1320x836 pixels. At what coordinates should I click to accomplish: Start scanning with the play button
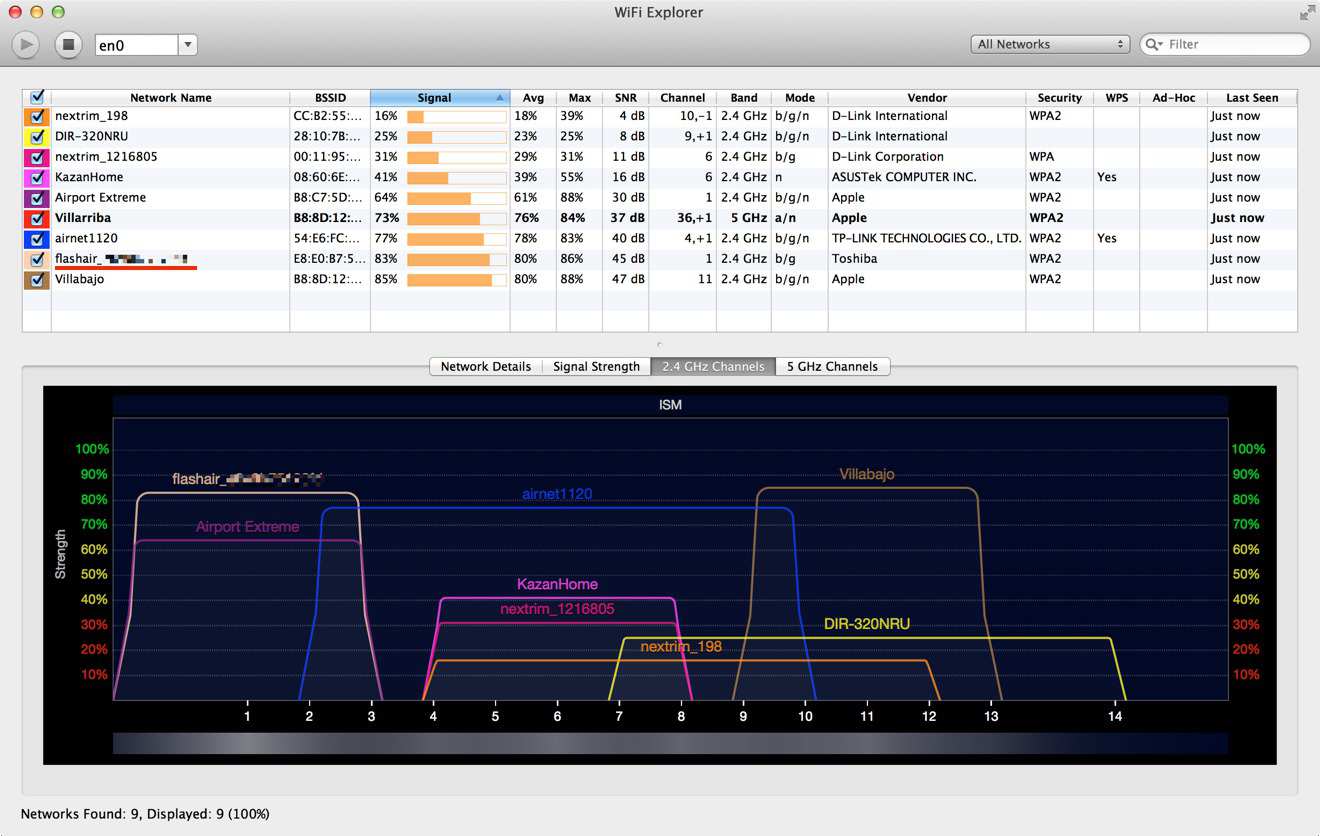click(x=26, y=44)
